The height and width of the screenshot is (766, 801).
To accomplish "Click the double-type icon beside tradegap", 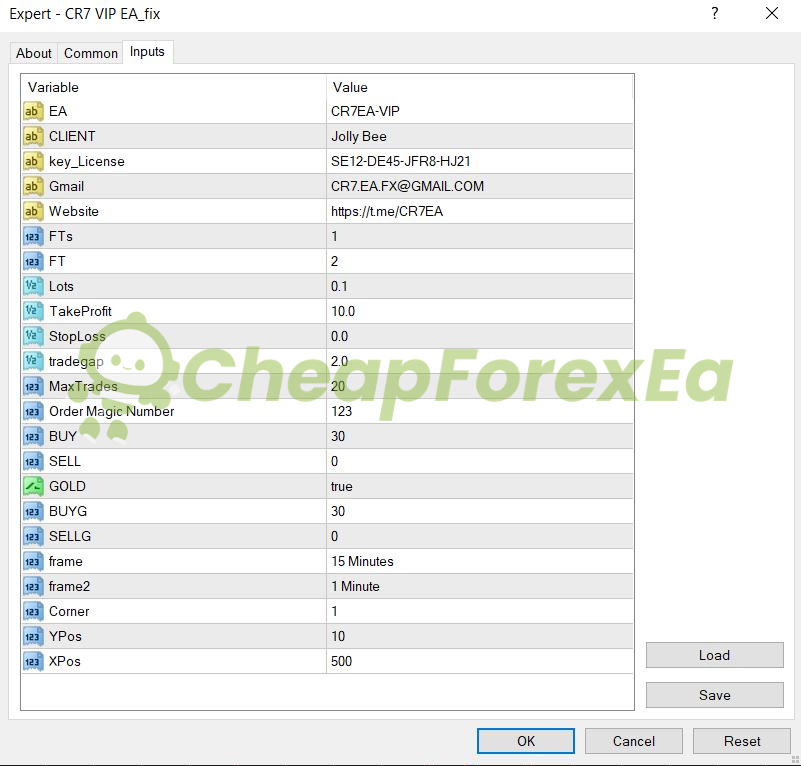I will point(33,361).
